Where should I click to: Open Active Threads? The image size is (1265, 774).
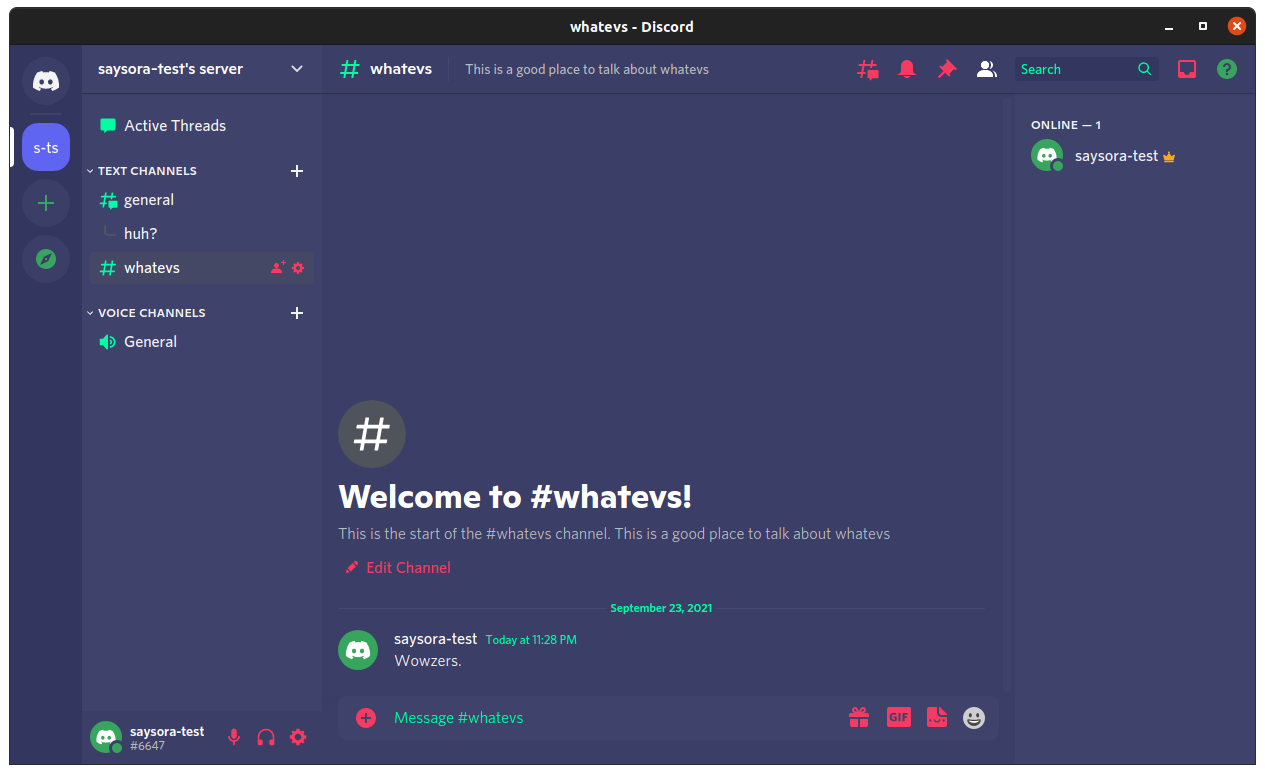click(175, 125)
